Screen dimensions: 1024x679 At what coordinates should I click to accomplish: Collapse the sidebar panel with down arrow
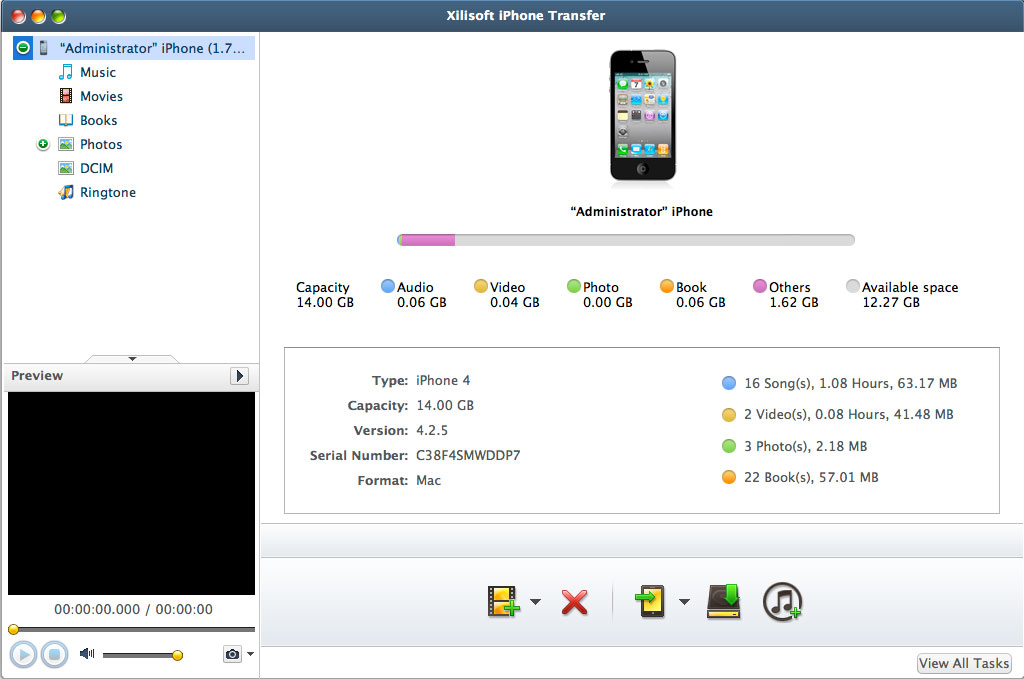pyautogui.click(x=133, y=359)
